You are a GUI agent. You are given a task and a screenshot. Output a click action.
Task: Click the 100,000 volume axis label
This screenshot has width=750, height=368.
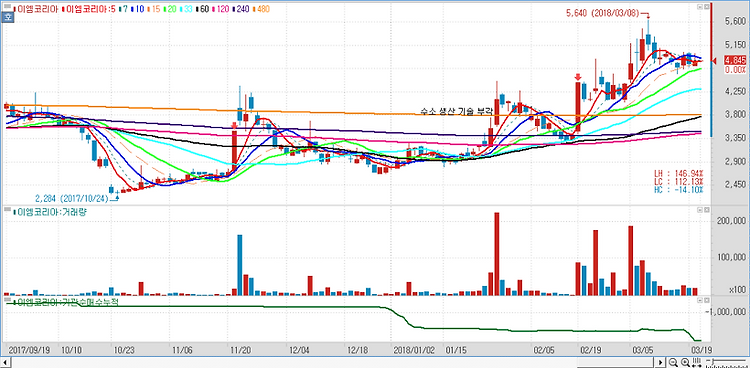tap(732, 258)
